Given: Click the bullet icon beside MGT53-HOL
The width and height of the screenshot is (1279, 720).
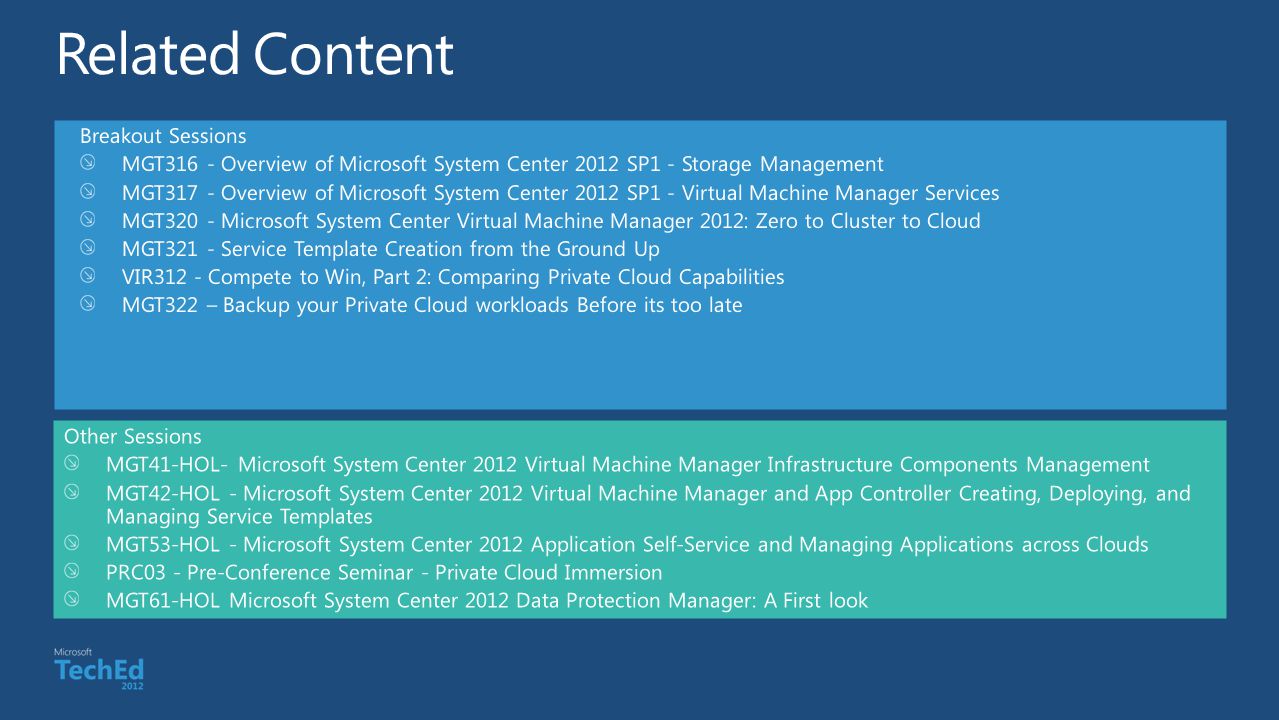Looking at the screenshot, I should click(x=73, y=543).
